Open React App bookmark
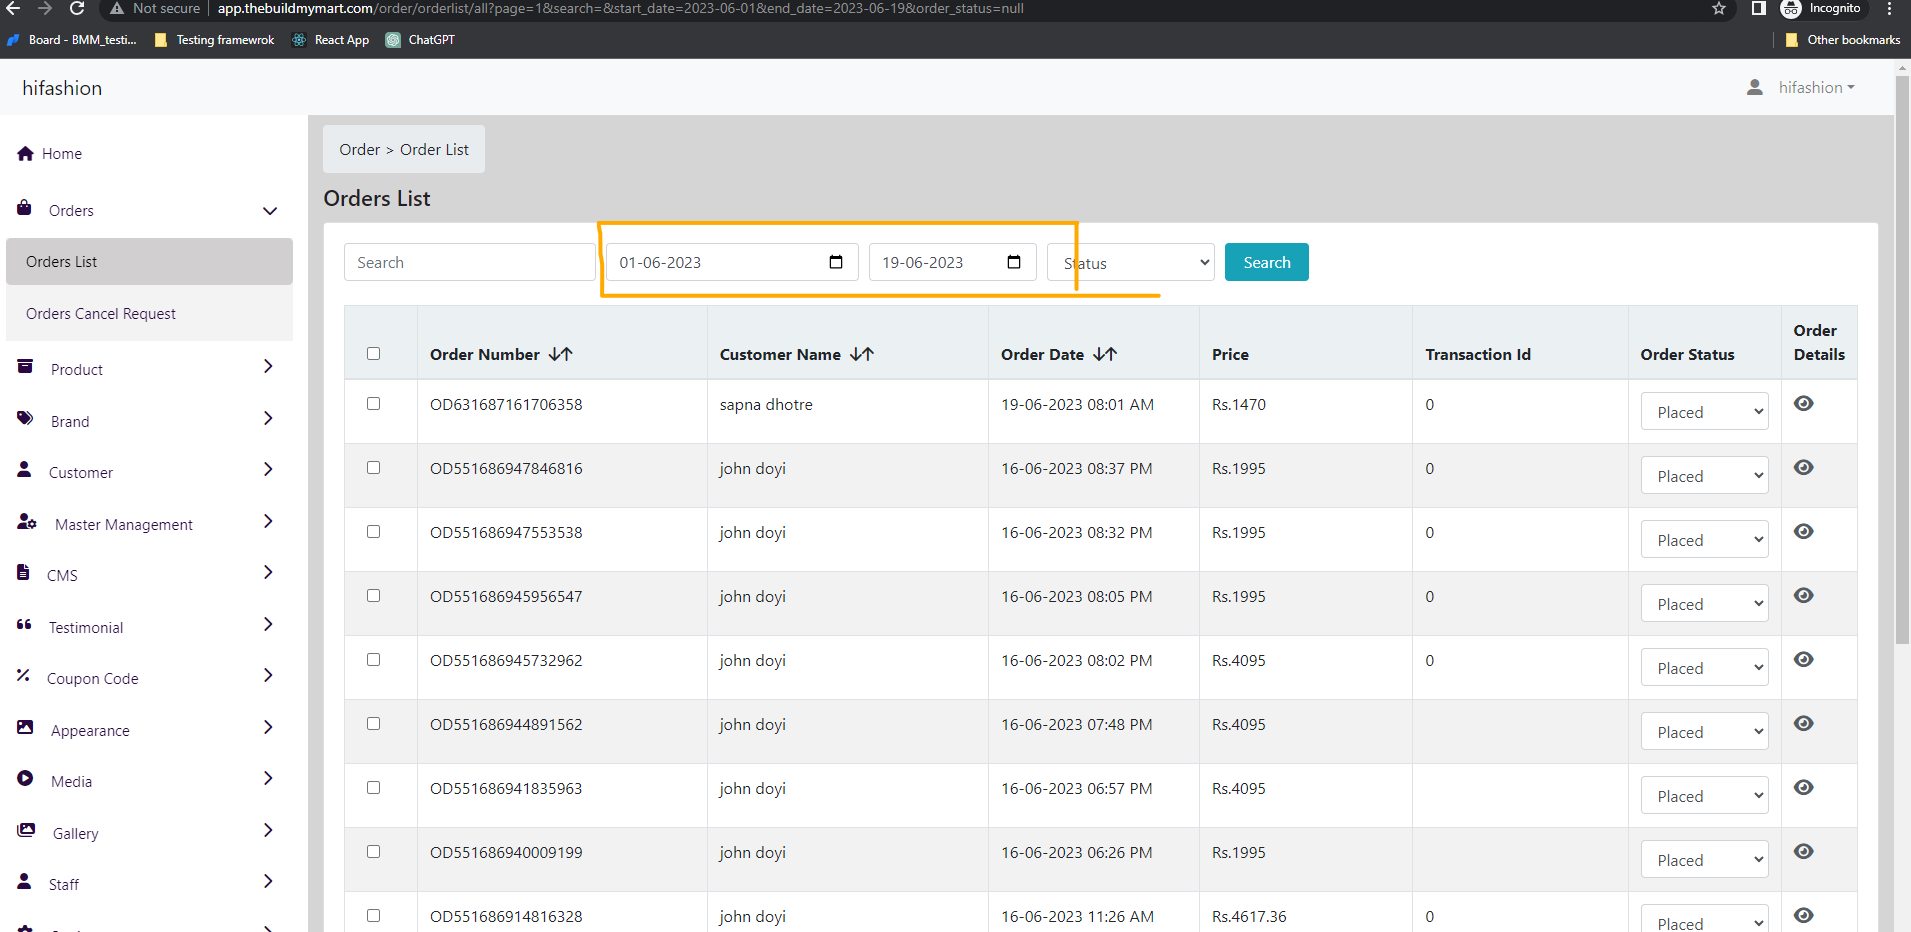Screen dimensions: 1911x932 [331, 40]
